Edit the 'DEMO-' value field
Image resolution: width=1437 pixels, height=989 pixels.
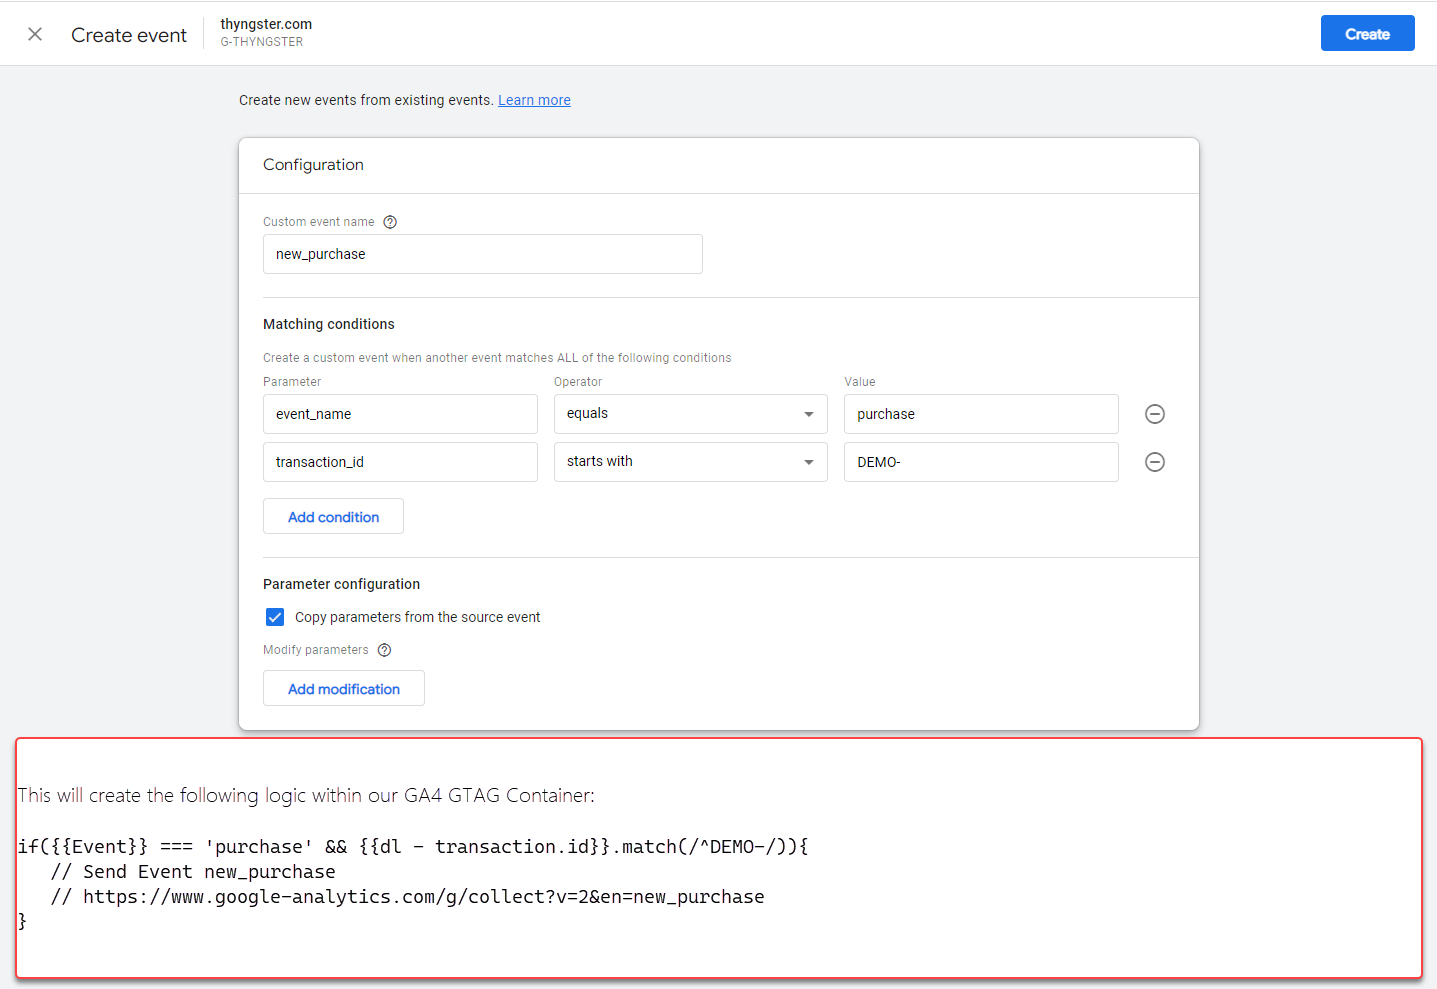coord(980,462)
